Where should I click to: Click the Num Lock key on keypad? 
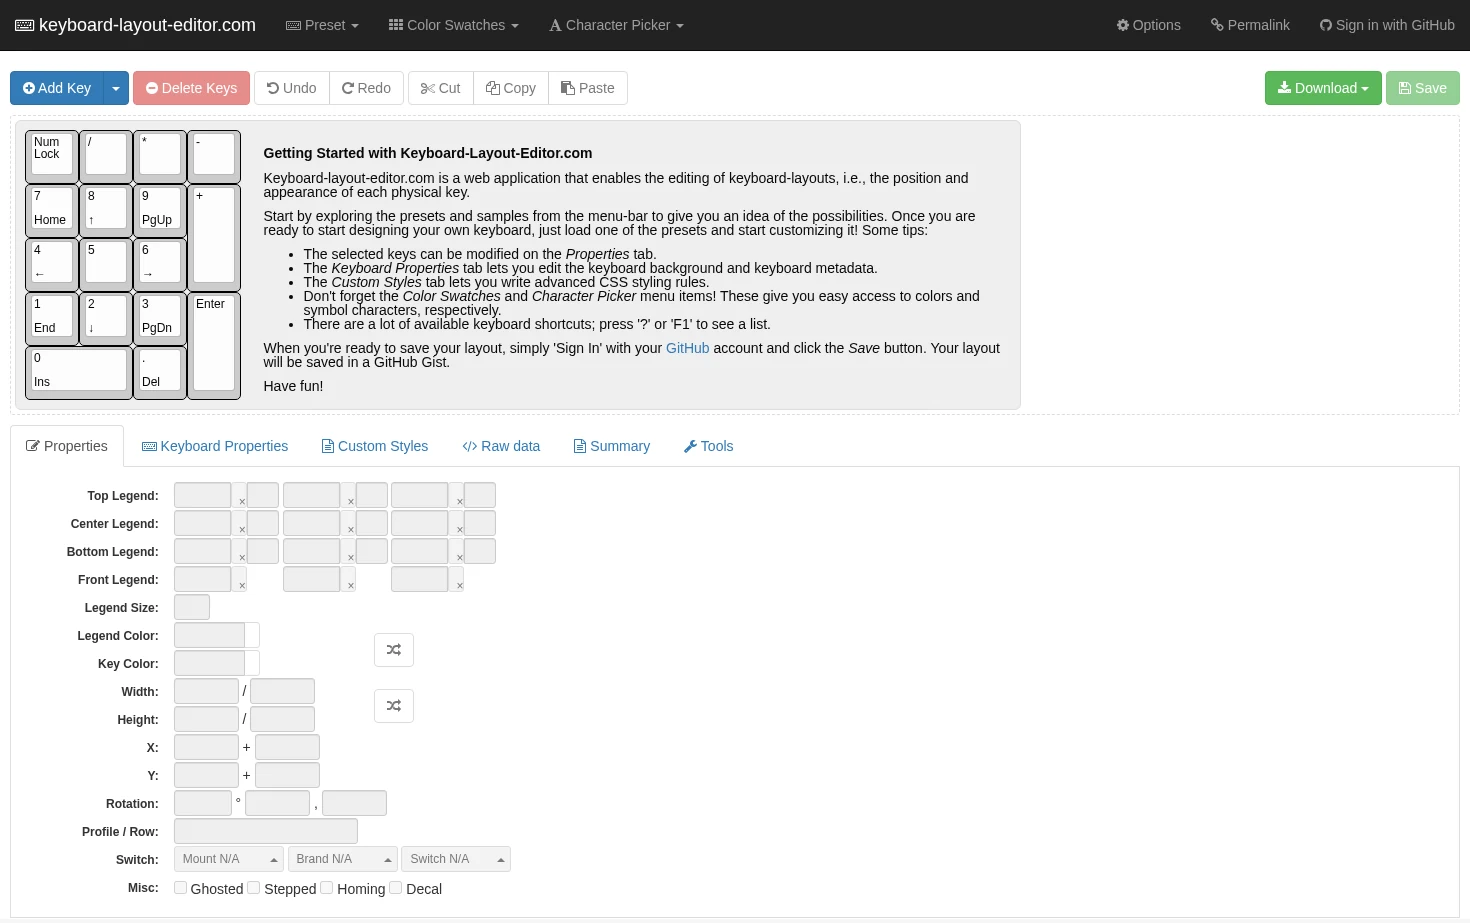[52, 157]
